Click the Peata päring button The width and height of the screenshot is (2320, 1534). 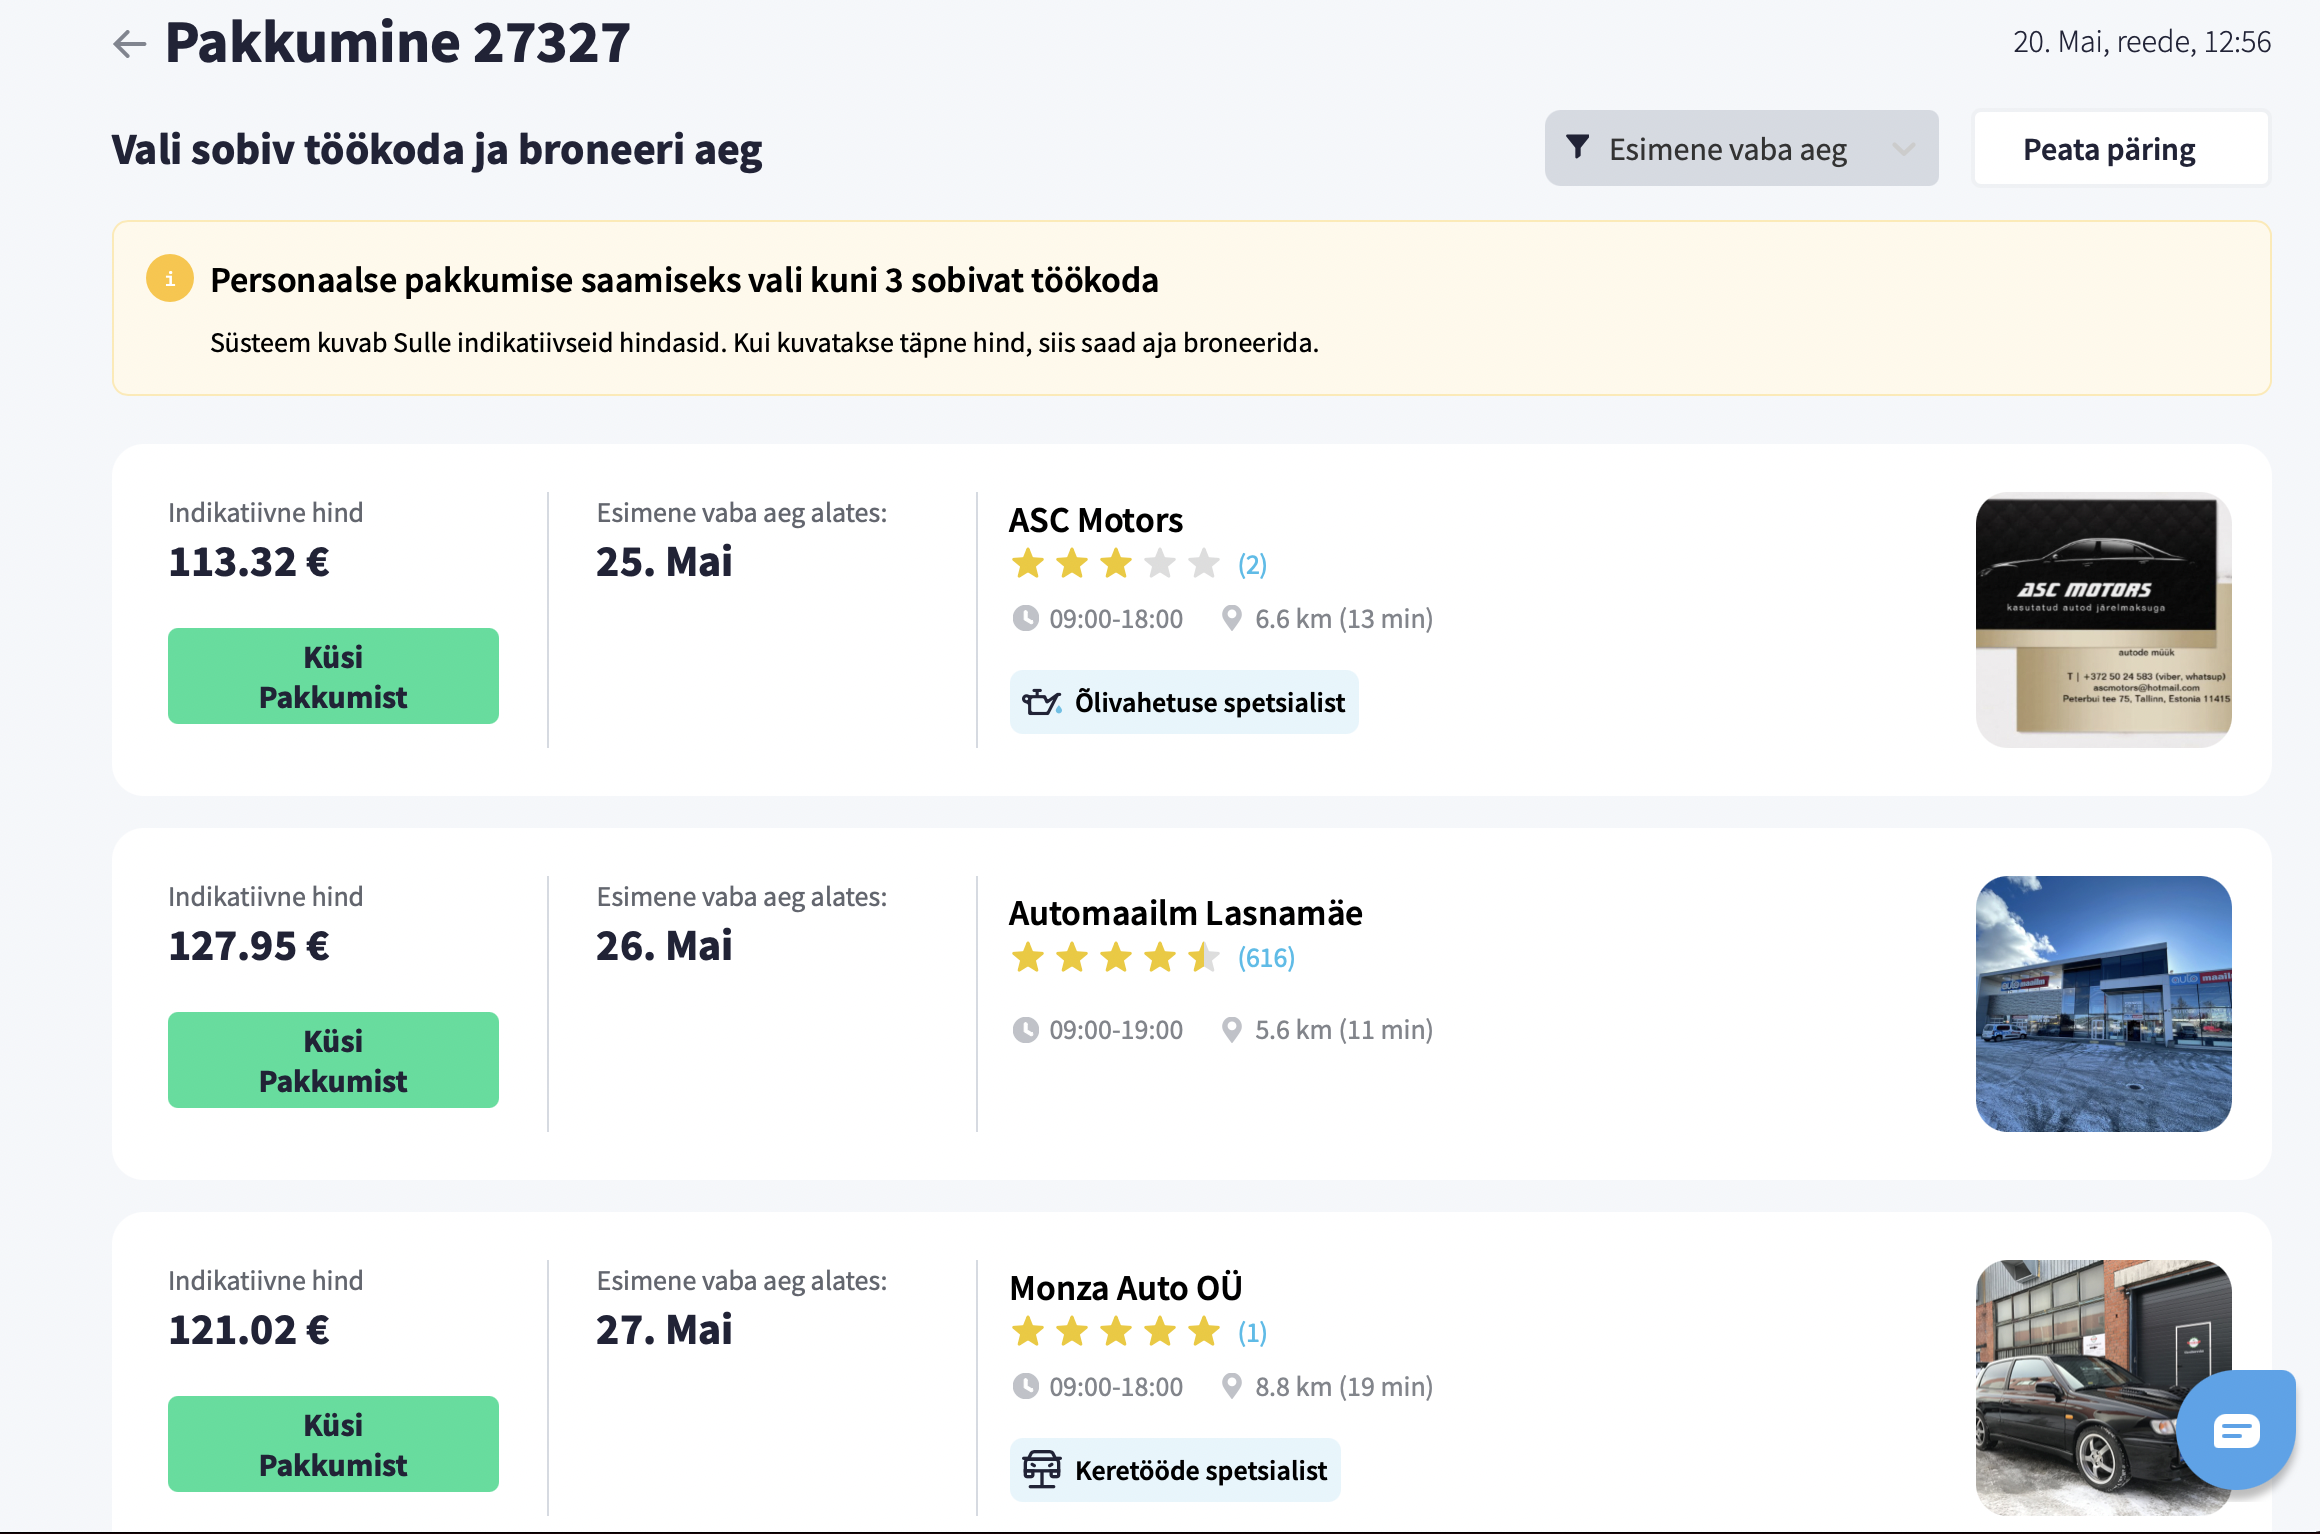pos(2121,149)
